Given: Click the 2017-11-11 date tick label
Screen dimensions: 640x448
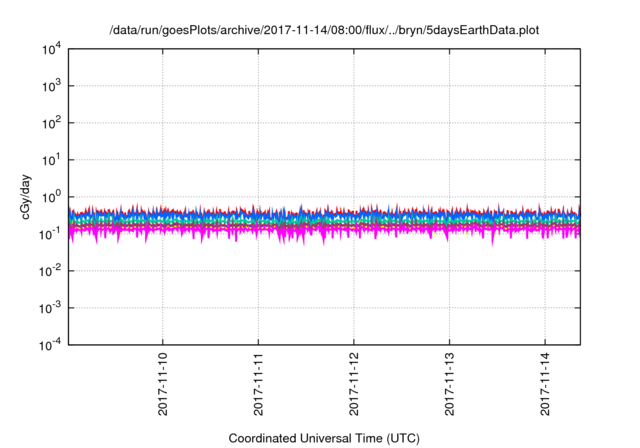Looking at the screenshot, I should pos(258,384).
